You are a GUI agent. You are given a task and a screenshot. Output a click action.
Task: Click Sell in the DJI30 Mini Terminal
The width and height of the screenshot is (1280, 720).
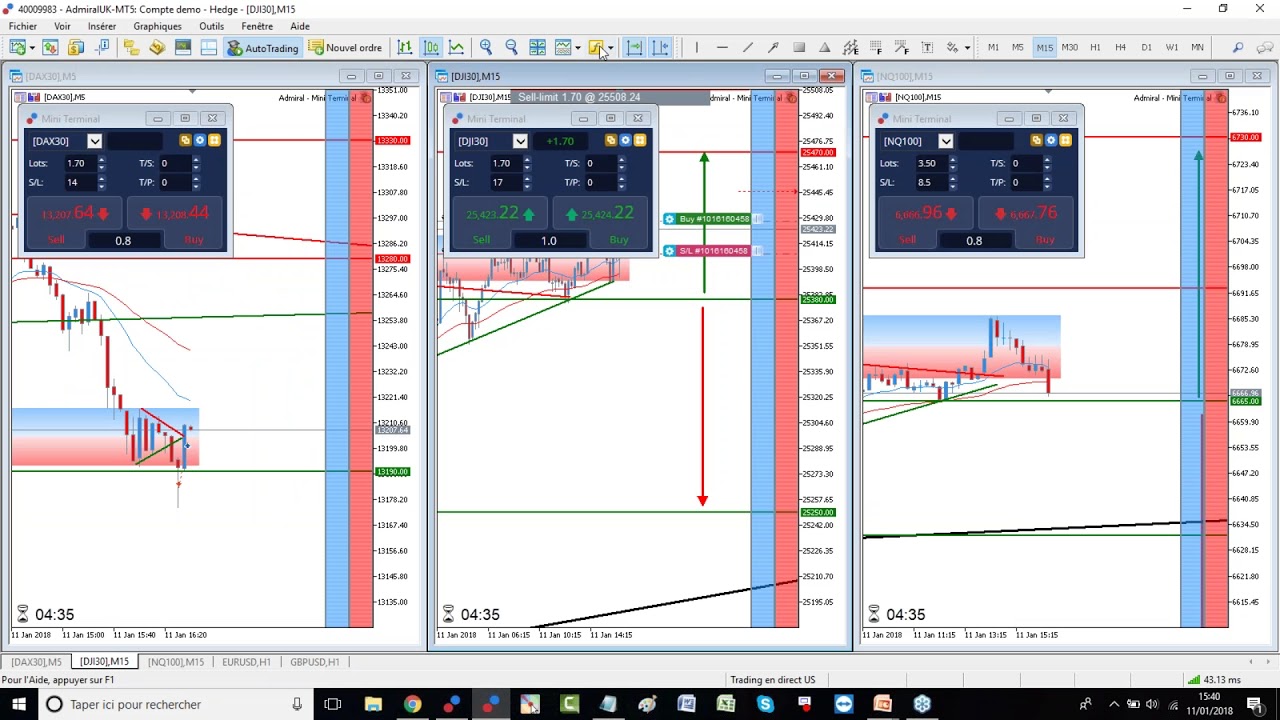(x=482, y=240)
